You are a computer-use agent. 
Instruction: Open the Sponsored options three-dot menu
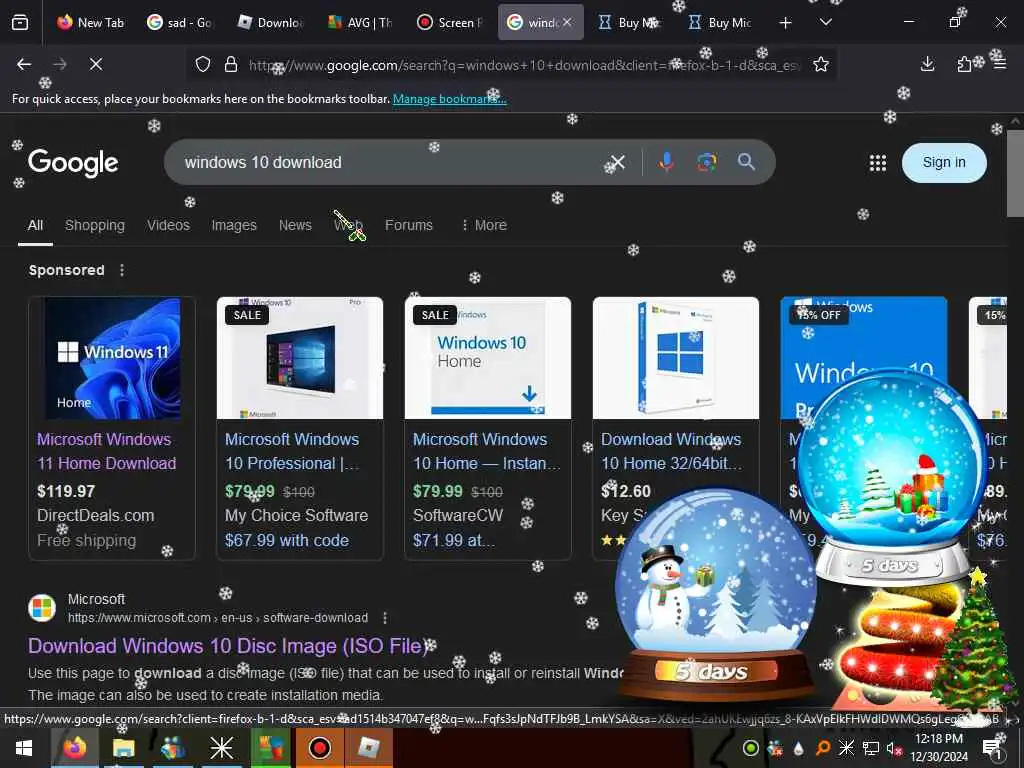click(x=122, y=270)
